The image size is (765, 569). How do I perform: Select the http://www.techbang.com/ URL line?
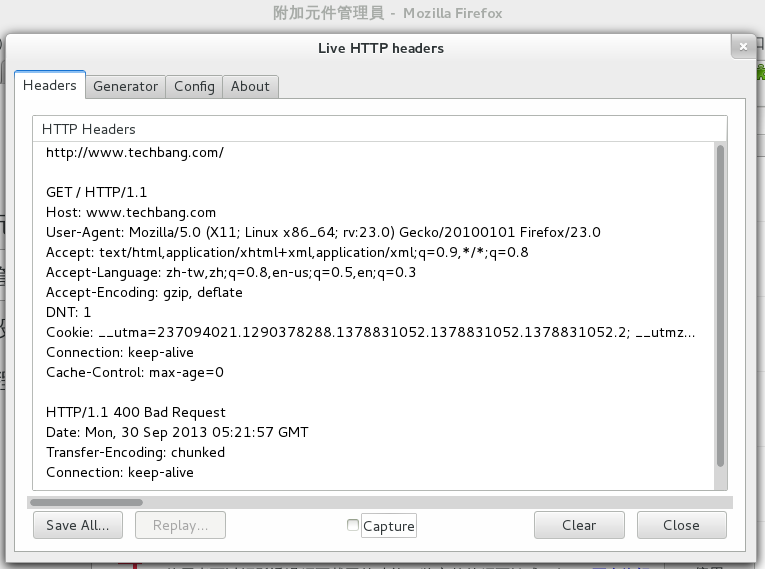[135, 153]
